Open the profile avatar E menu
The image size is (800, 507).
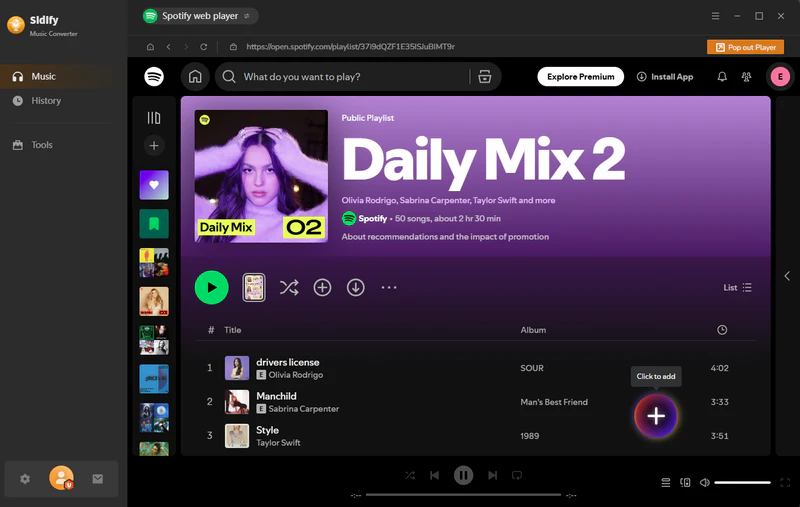(780, 77)
